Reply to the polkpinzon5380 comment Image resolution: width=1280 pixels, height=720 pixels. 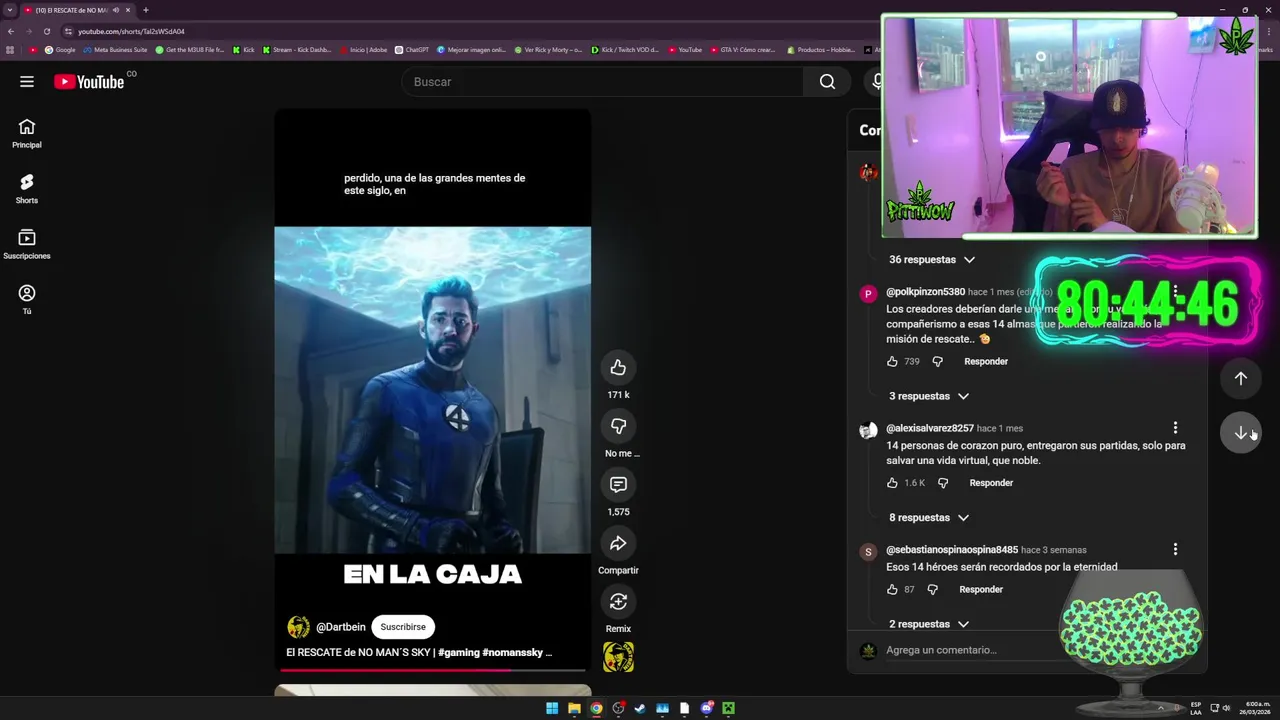[x=986, y=361]
